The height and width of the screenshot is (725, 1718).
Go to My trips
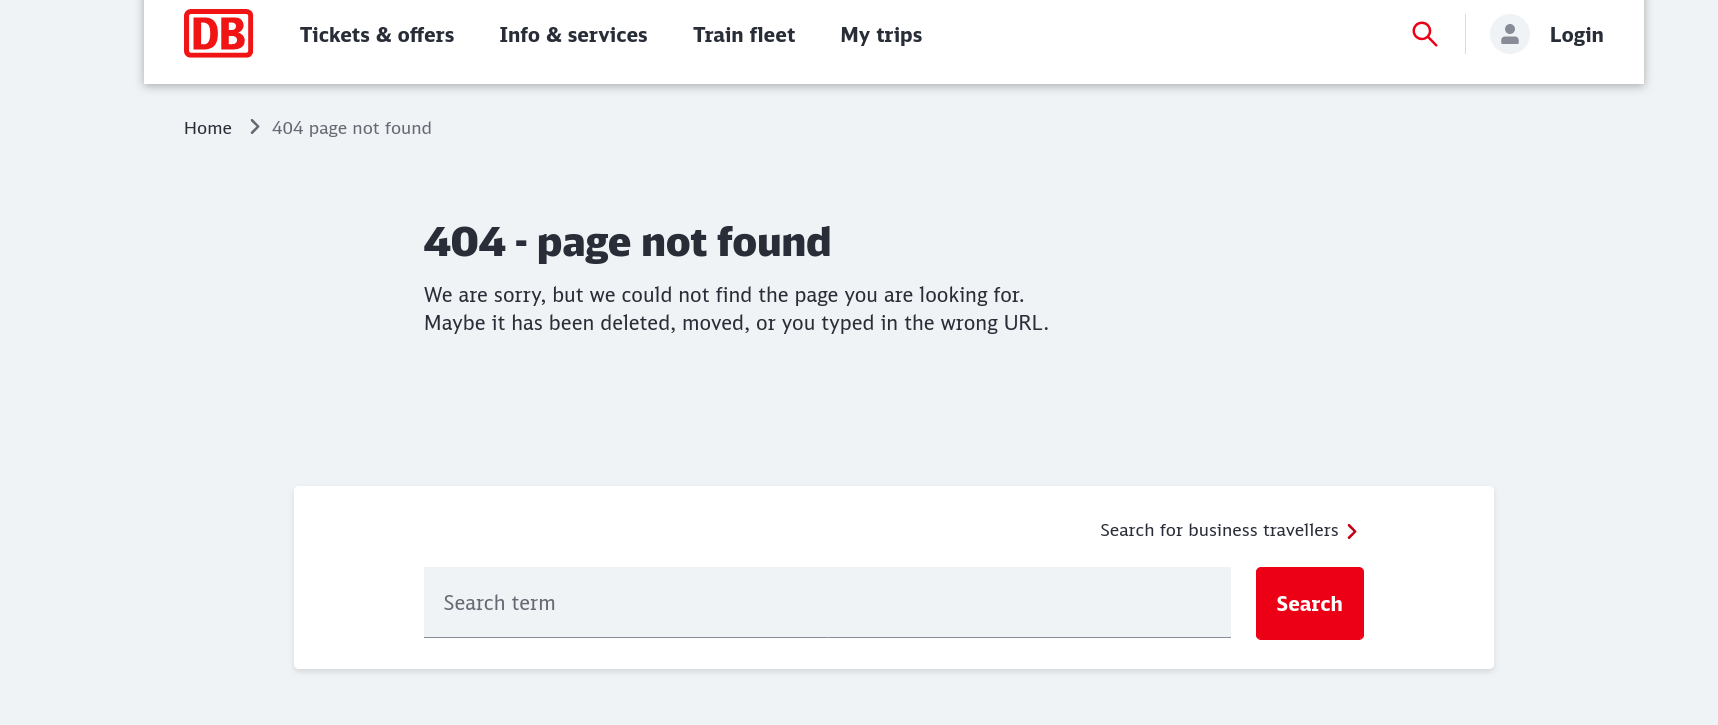pyautogui.click(x=881, y=35)
